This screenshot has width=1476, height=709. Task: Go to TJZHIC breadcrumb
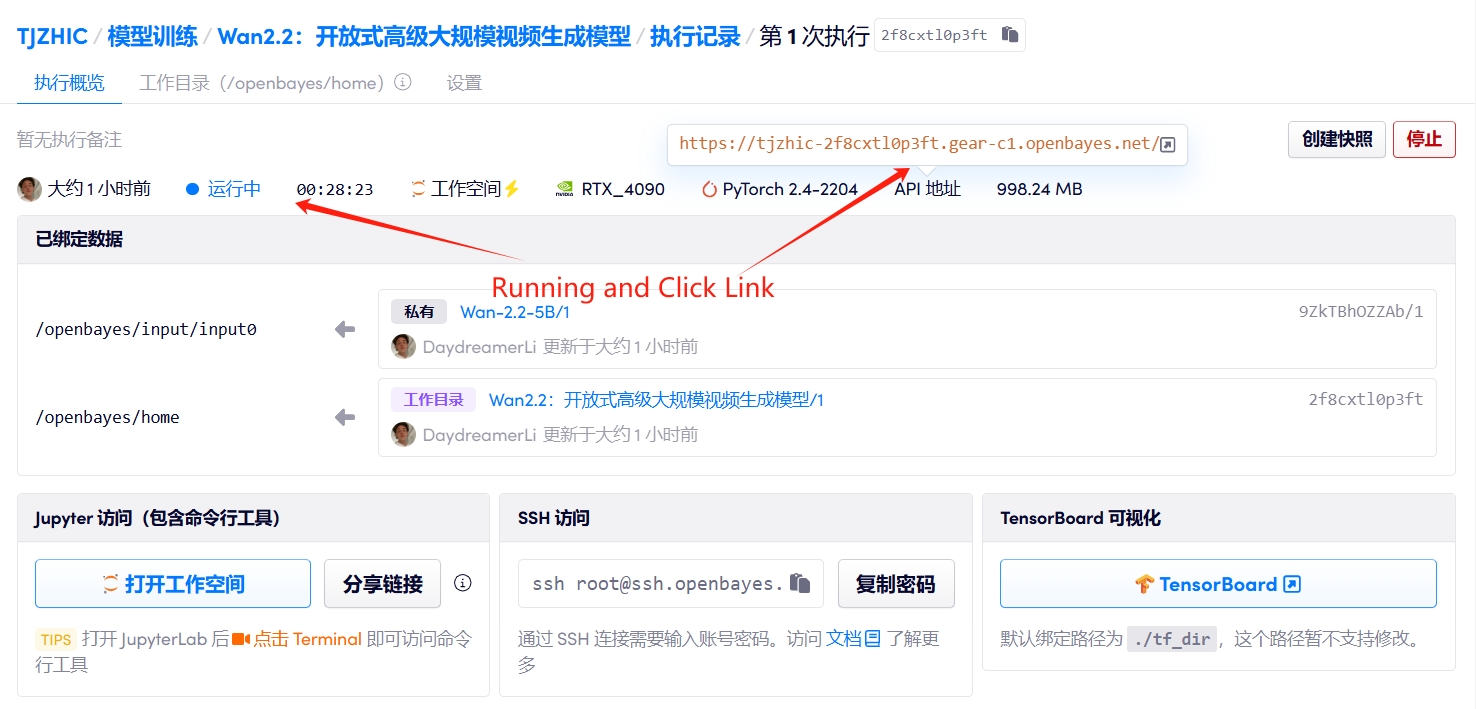[x=52, y=37]
